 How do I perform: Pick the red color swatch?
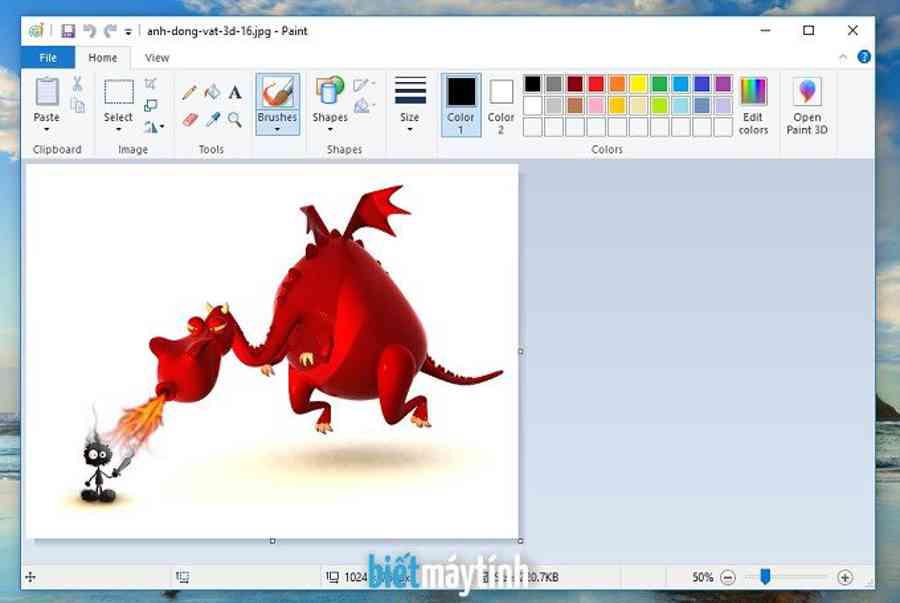596,84
